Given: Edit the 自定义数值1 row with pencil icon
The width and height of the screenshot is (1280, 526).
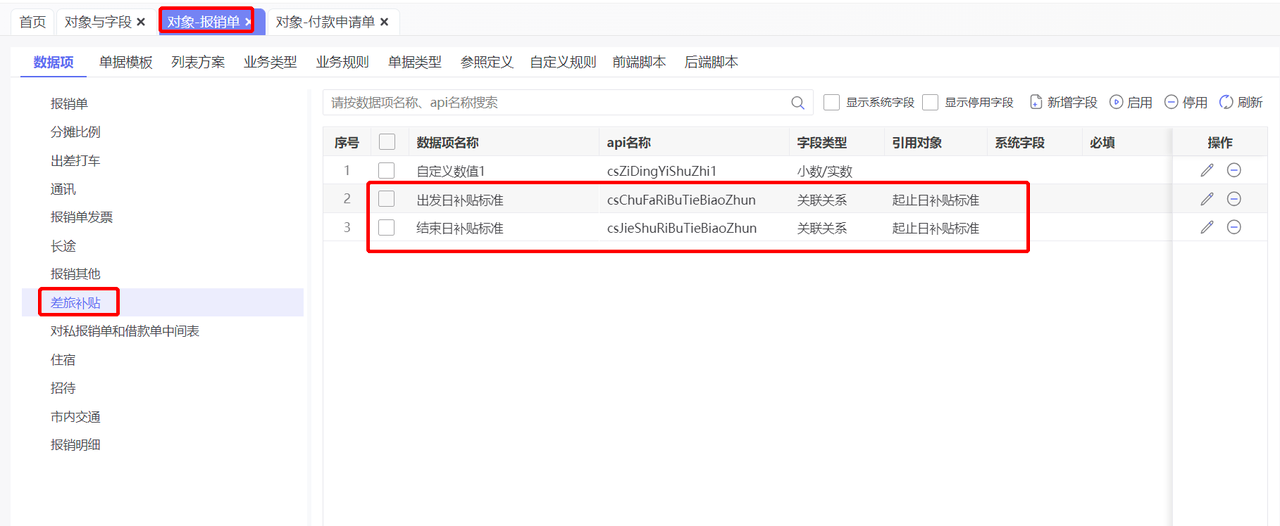Looking at the screenshot, I should 1207,171.
